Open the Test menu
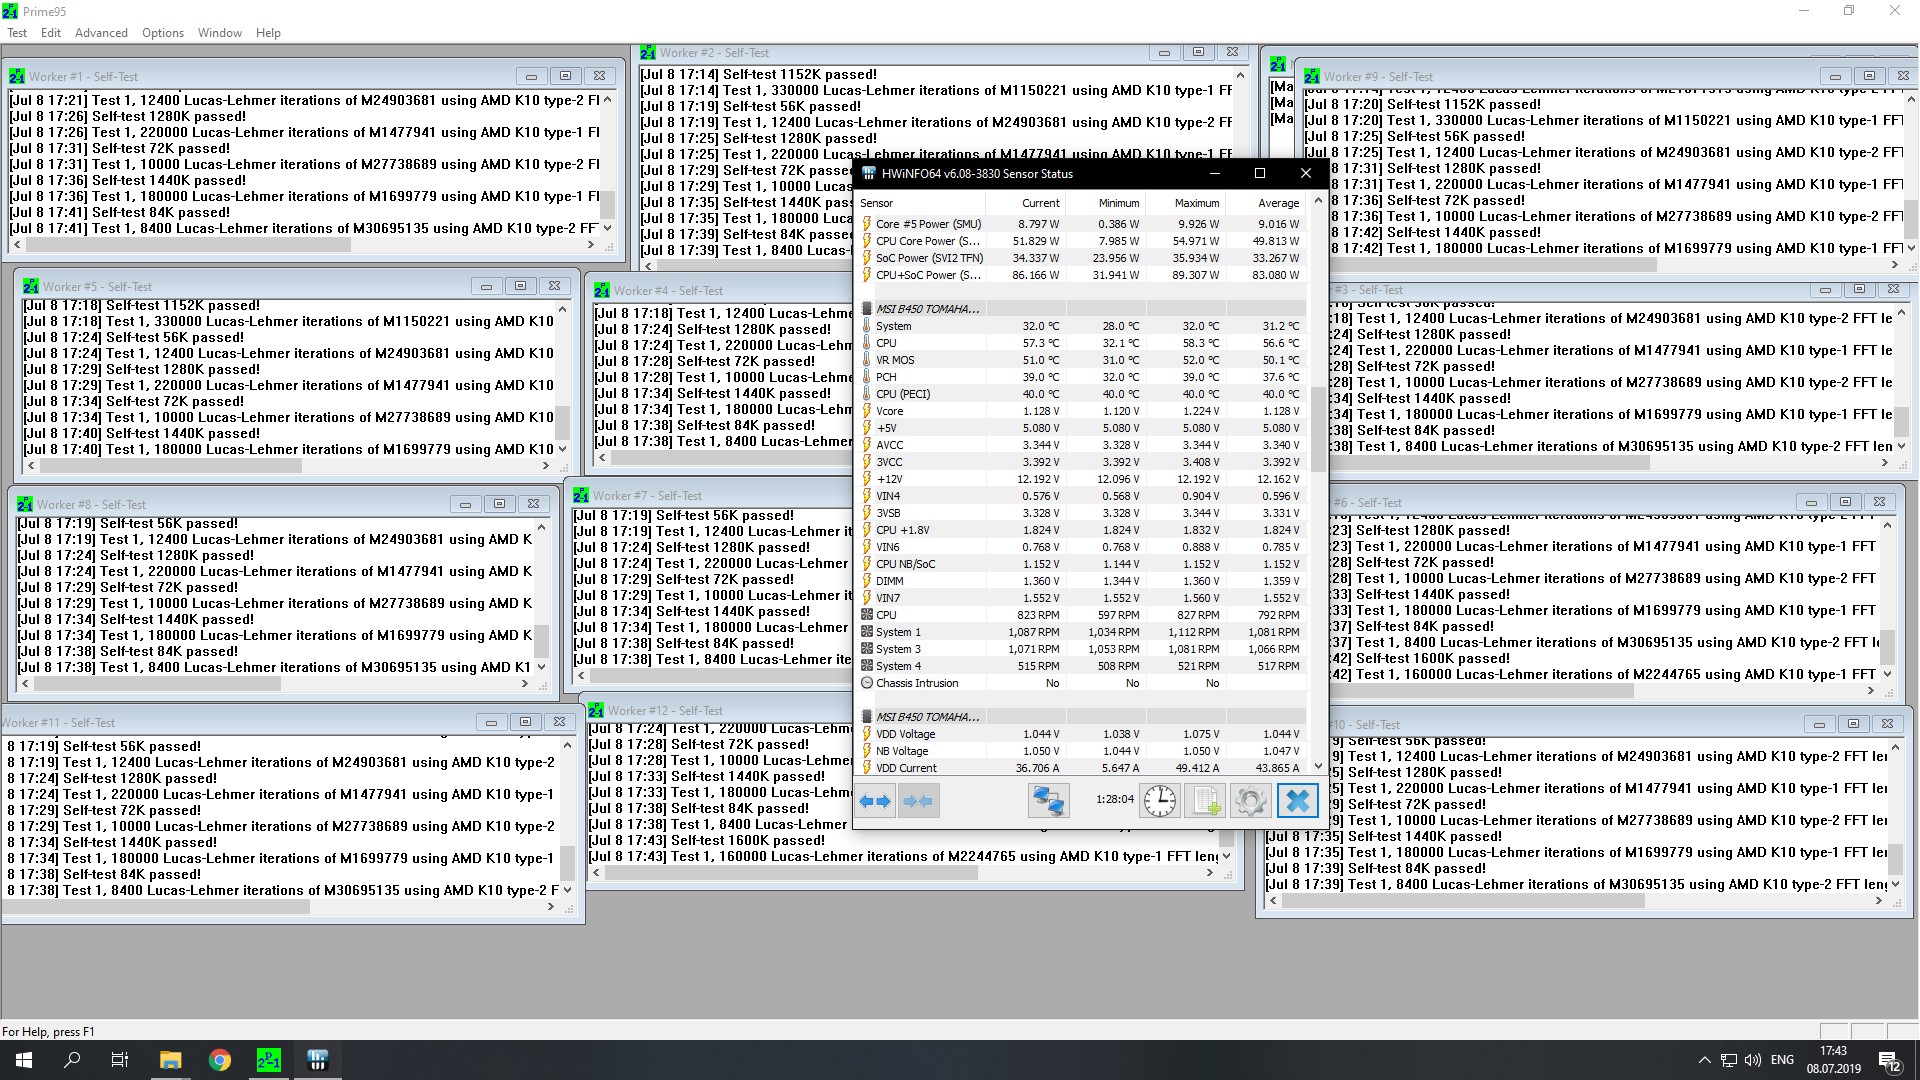Screen dimensions: 1920x1080 tap(17, 33)
